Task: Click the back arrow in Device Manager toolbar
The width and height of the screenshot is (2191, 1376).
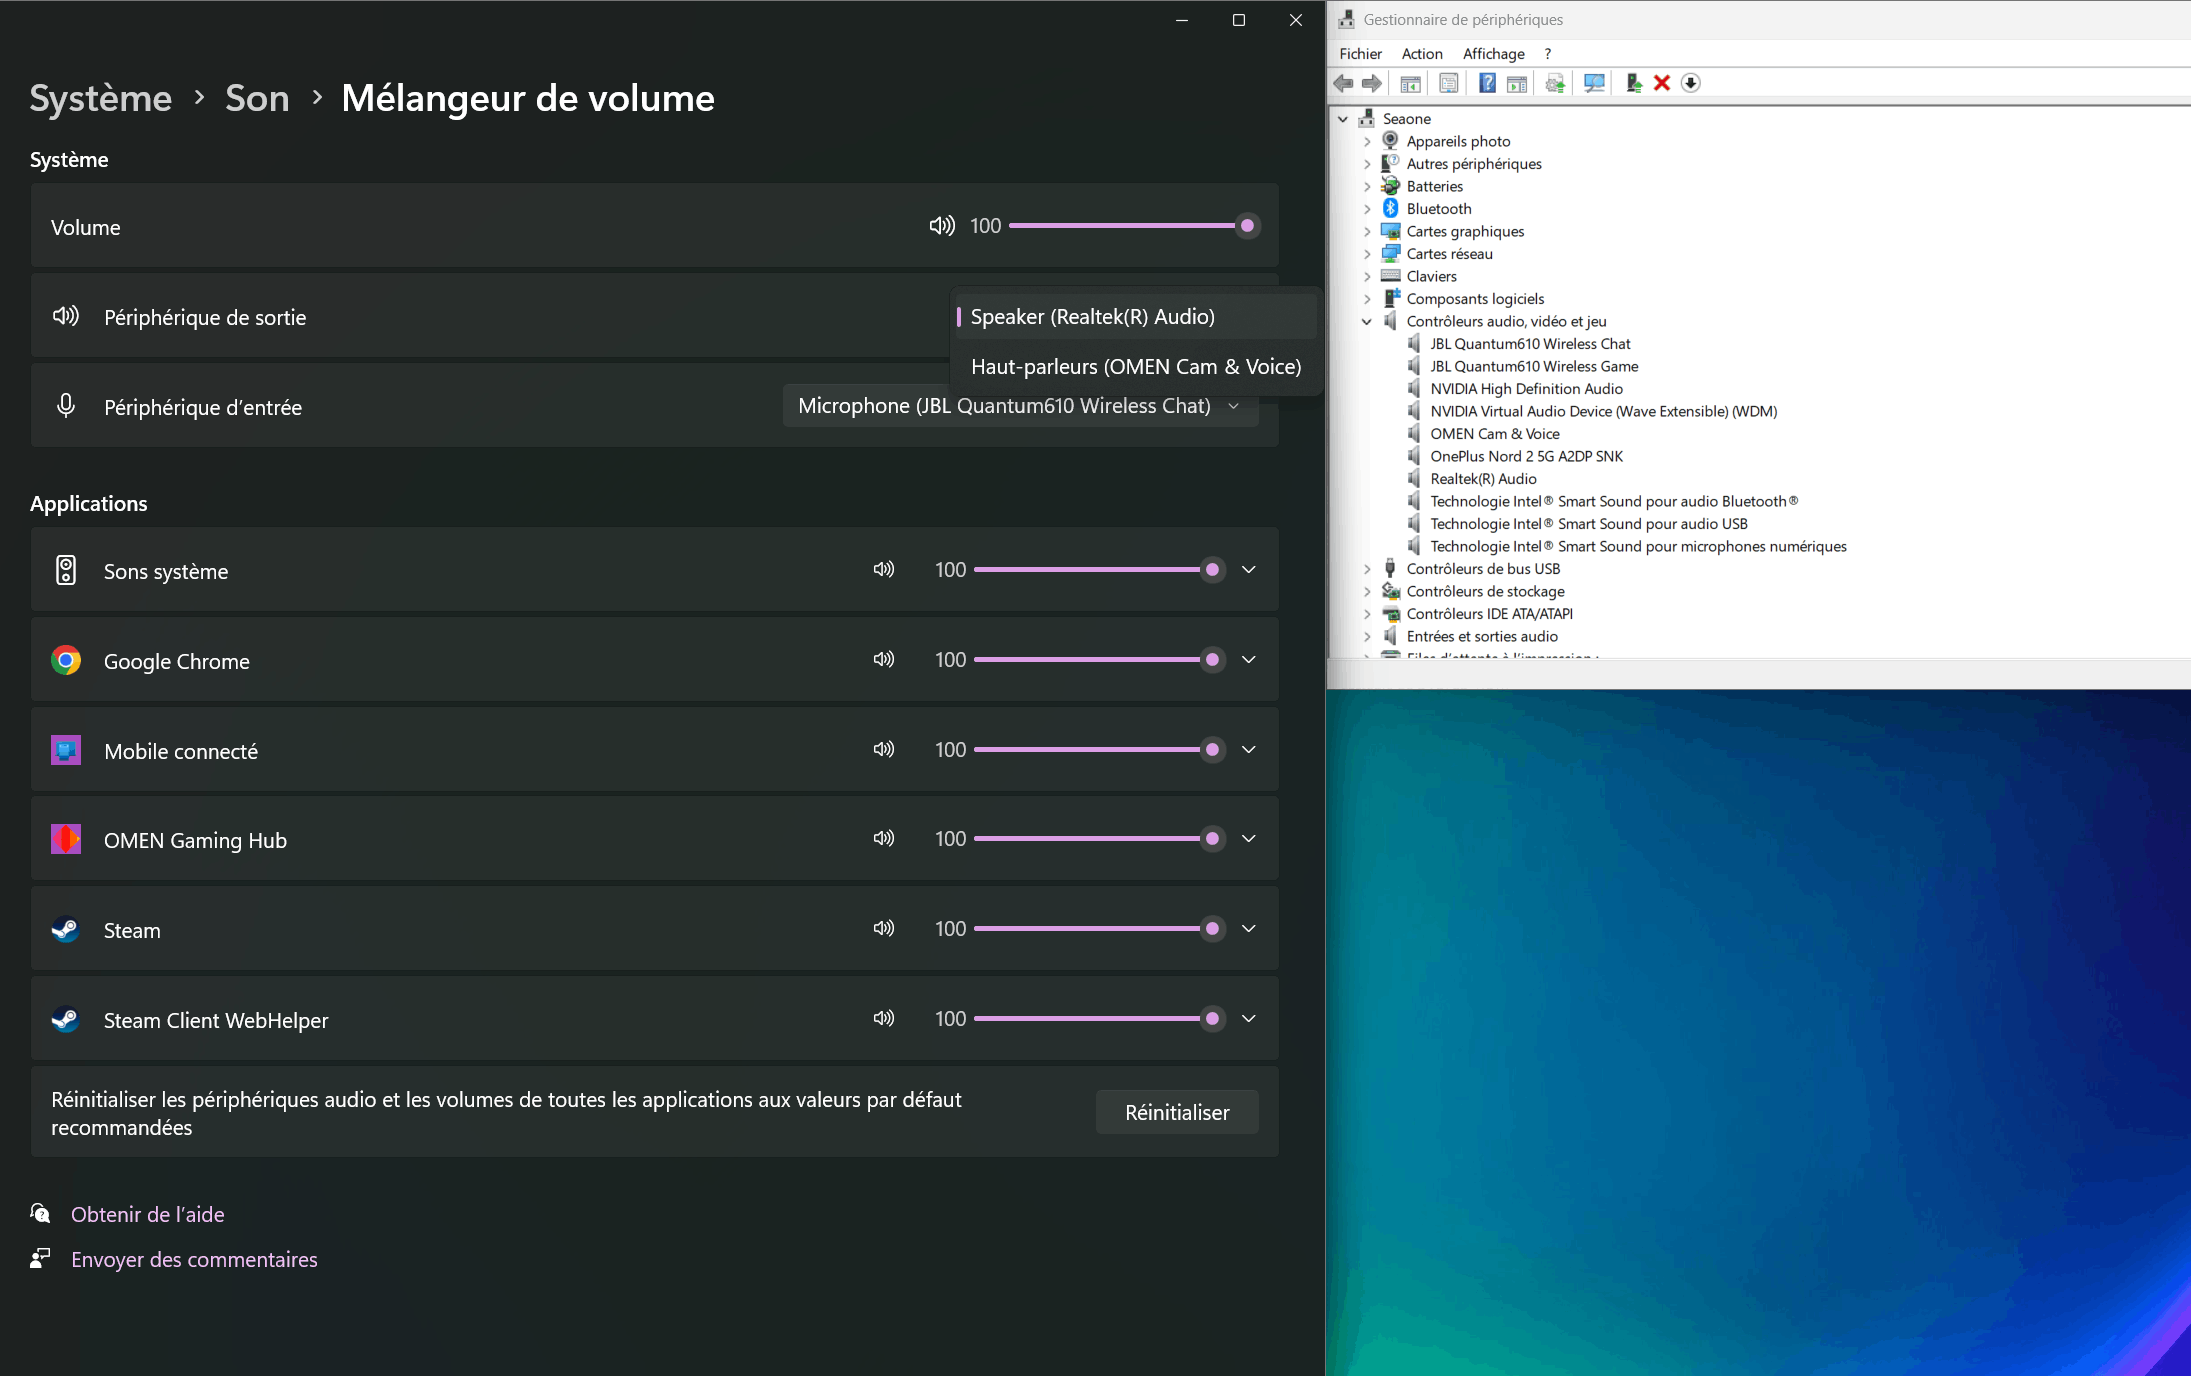Action: coord(1344,83)
